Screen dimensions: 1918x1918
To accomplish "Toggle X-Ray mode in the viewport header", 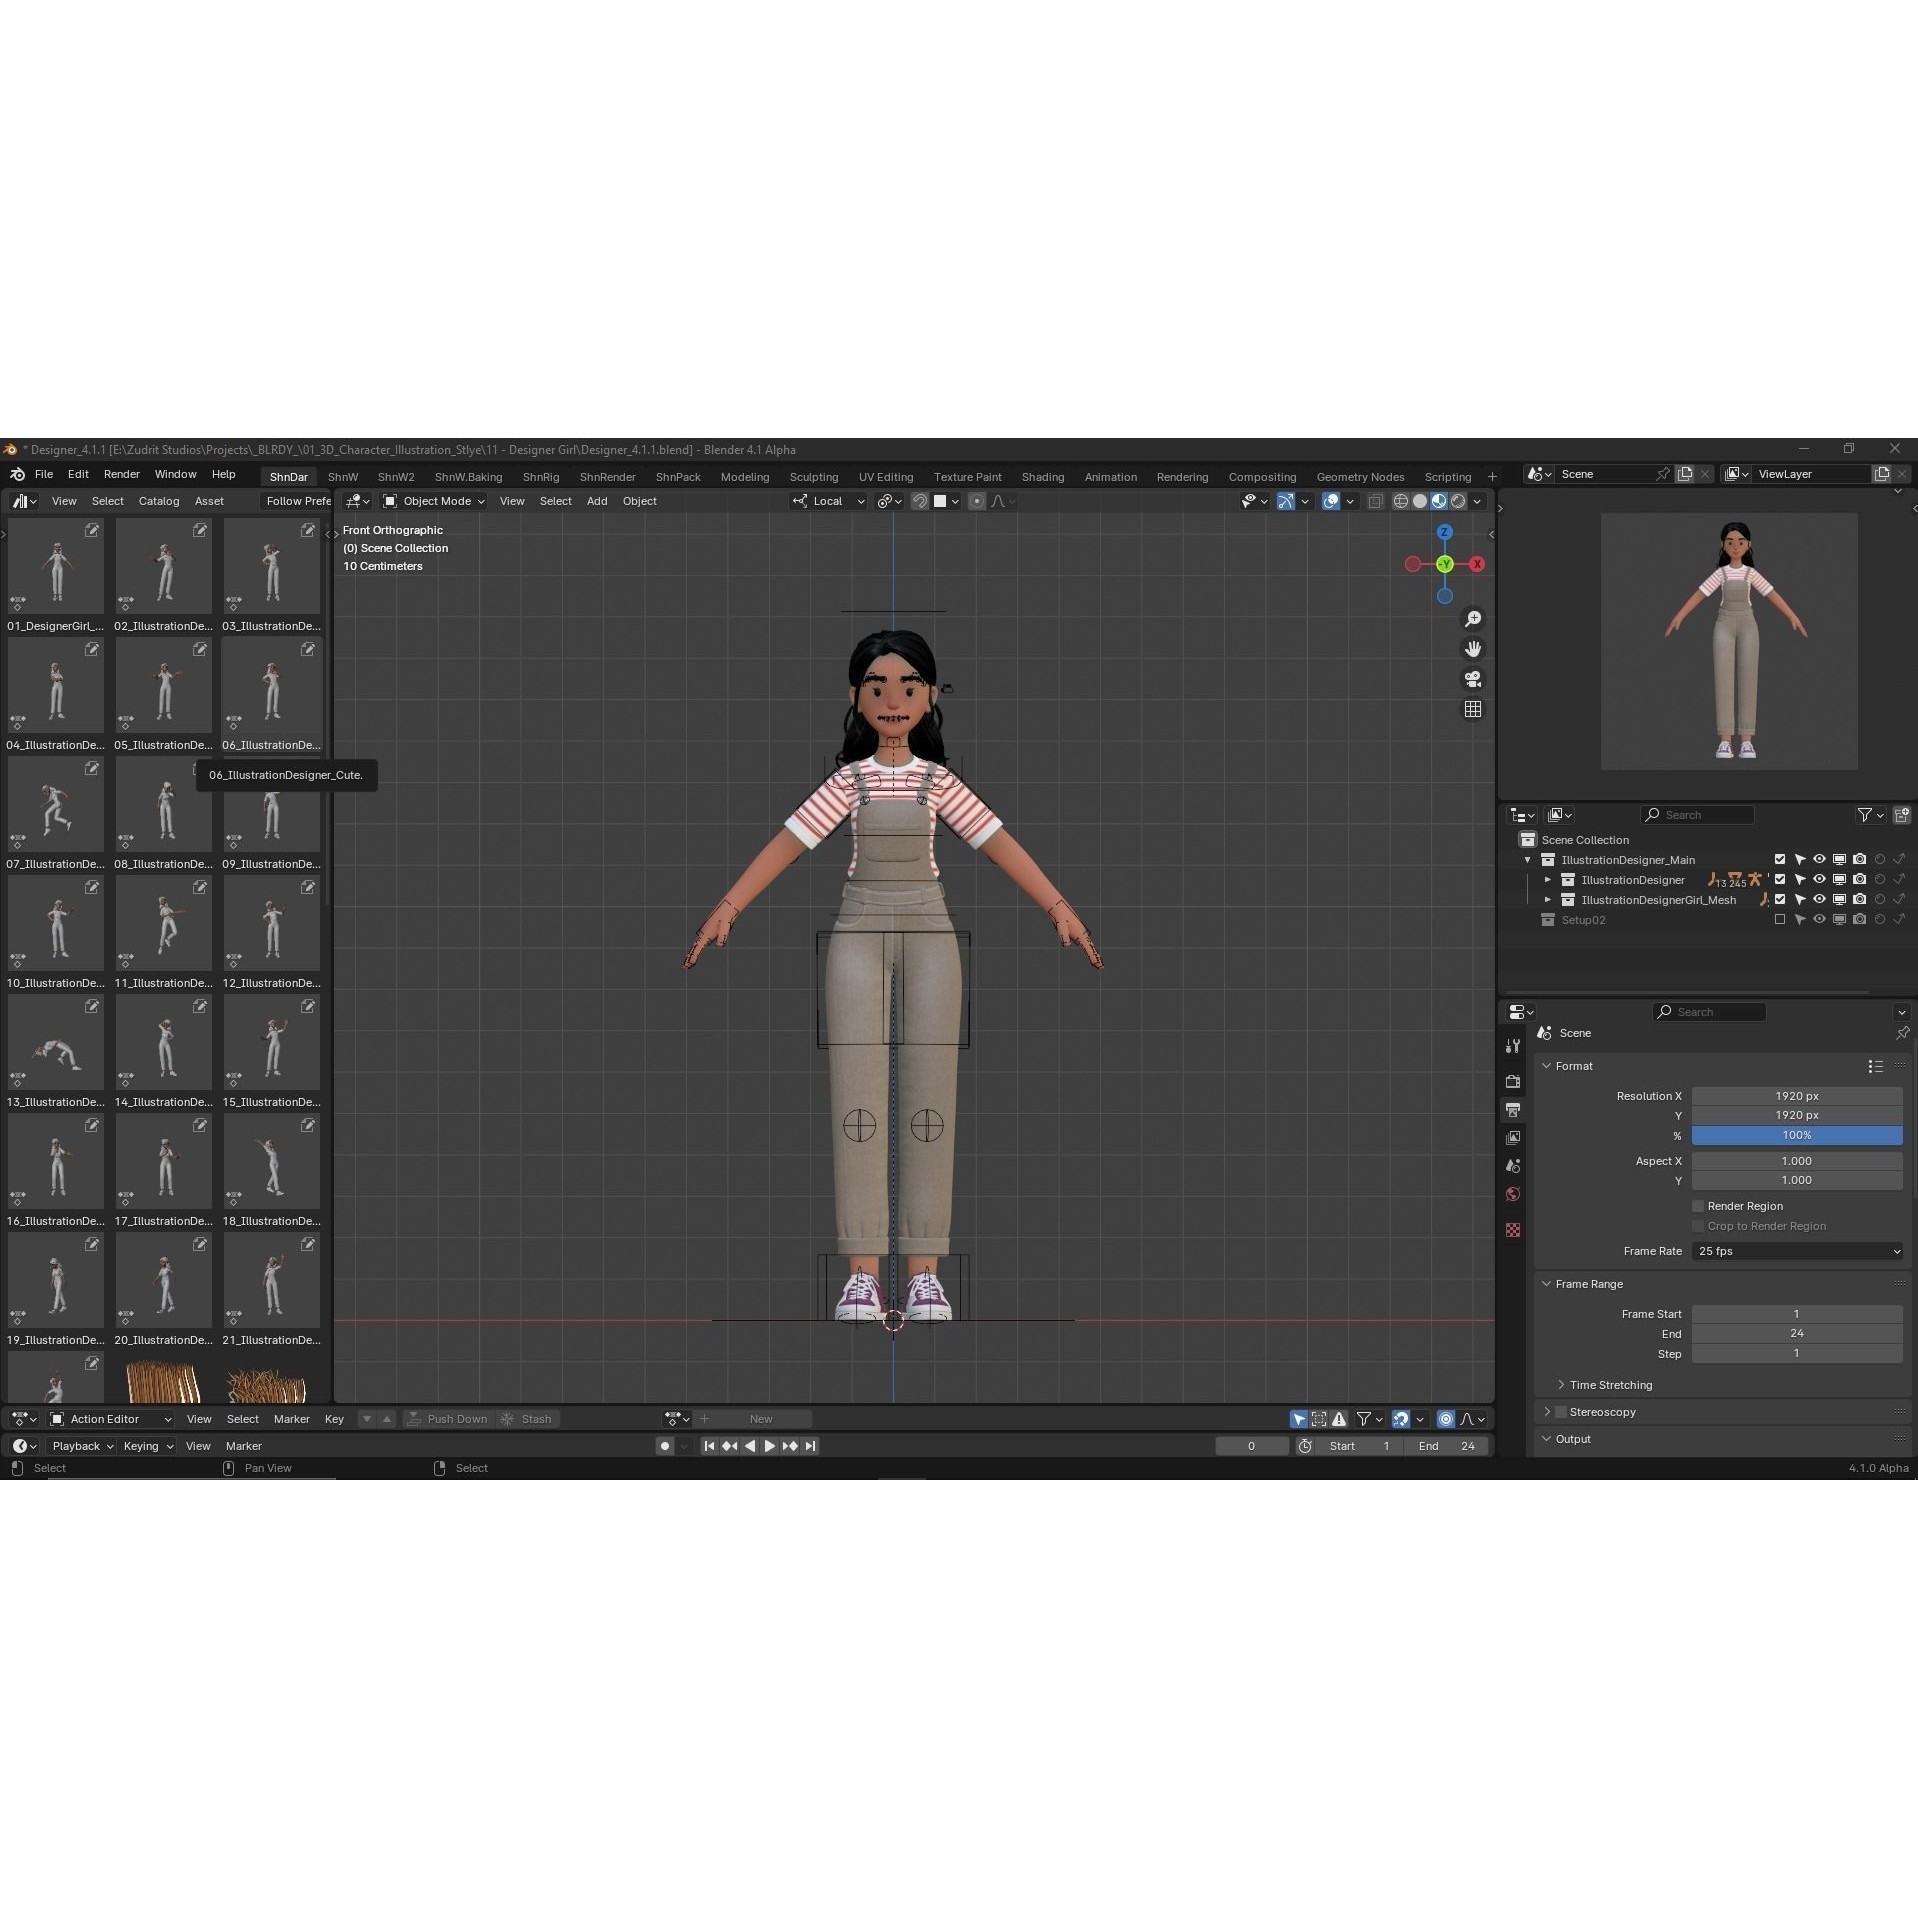I will 1376,501.
